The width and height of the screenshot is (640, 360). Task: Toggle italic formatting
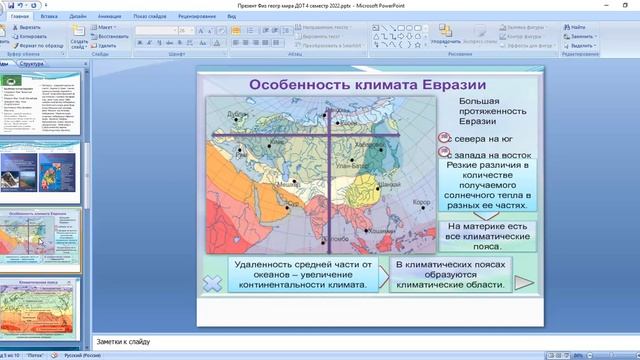[149, 43]
